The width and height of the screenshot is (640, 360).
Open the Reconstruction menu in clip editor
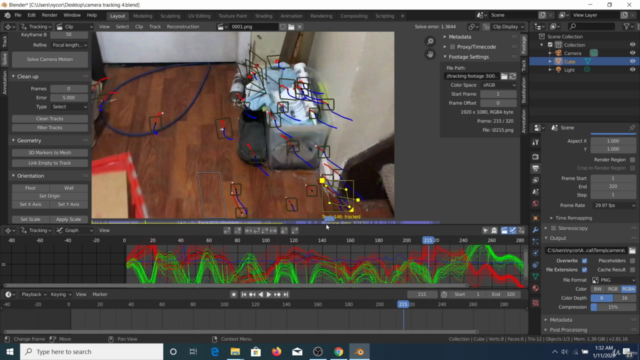pyautogui.click(x=183, y=27)
